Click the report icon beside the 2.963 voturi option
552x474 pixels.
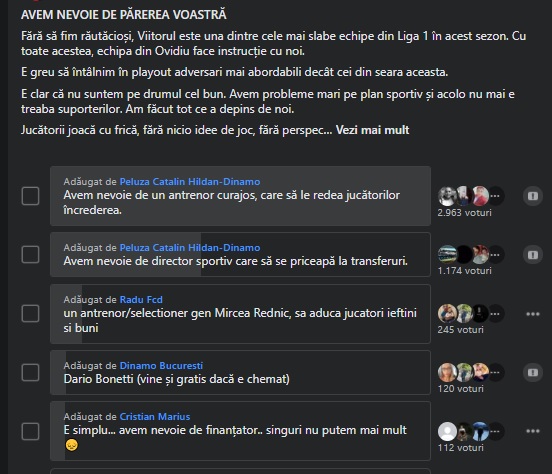coord(533,196)
